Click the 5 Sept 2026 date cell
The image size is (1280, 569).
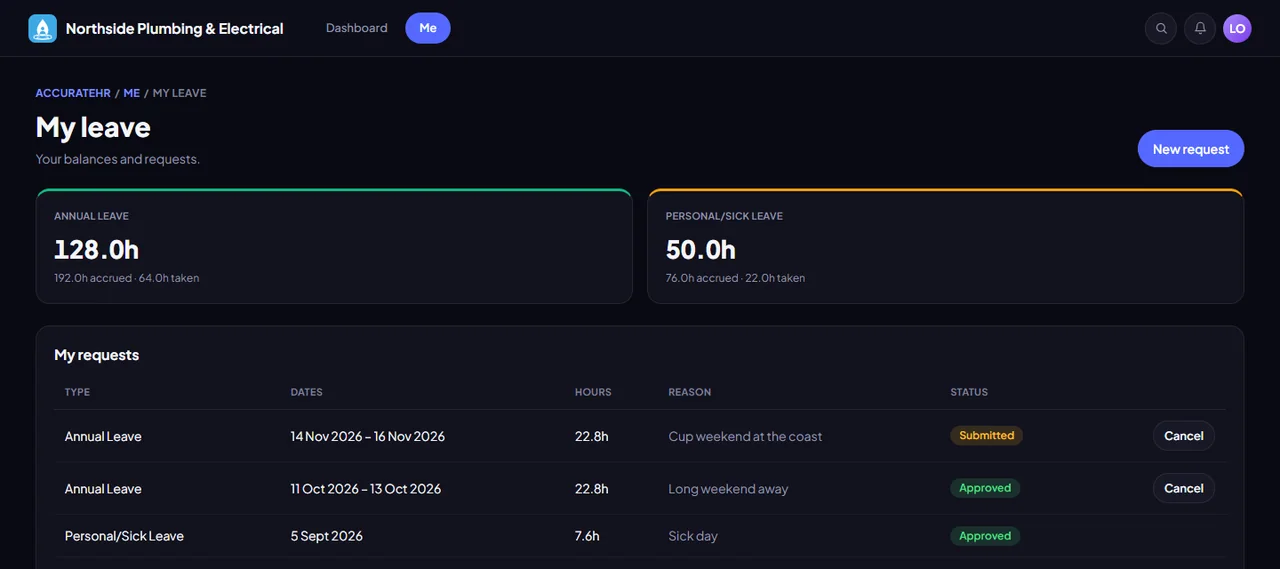(327, 536)
